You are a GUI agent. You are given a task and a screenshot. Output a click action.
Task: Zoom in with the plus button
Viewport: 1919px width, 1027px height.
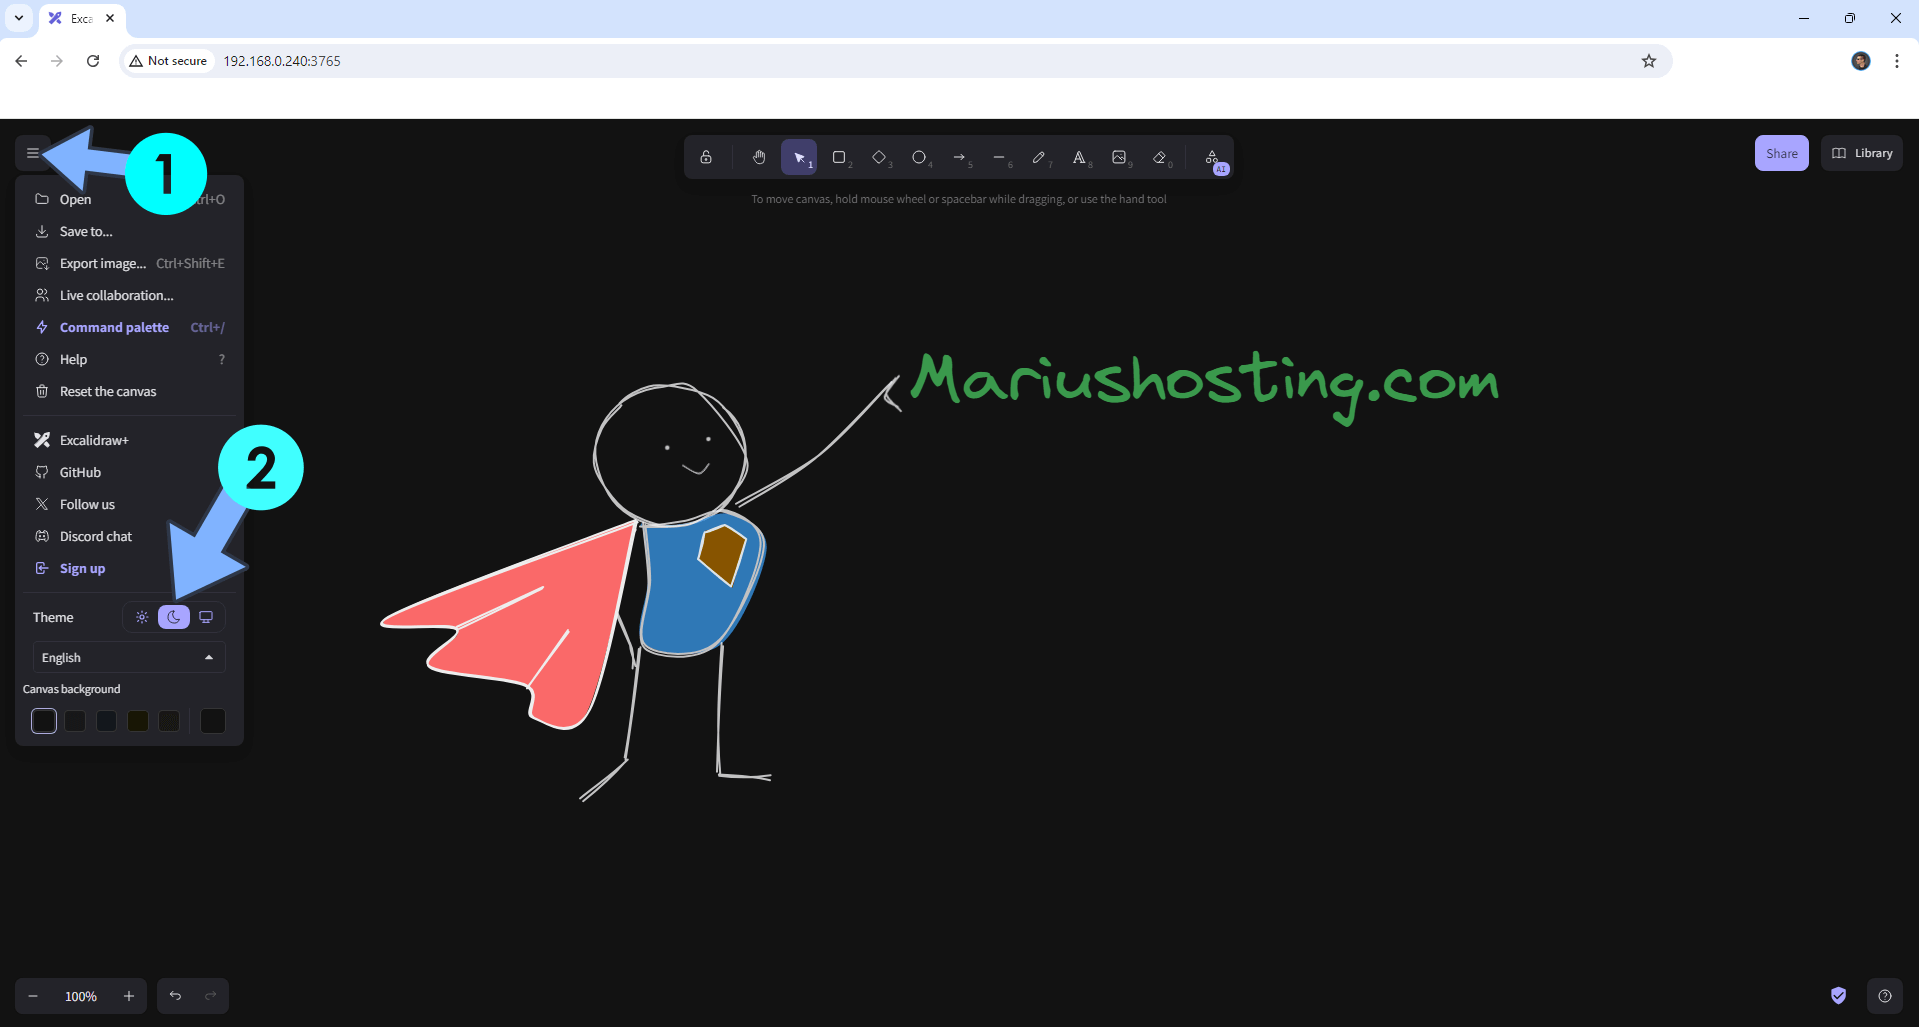coord(129,996)
